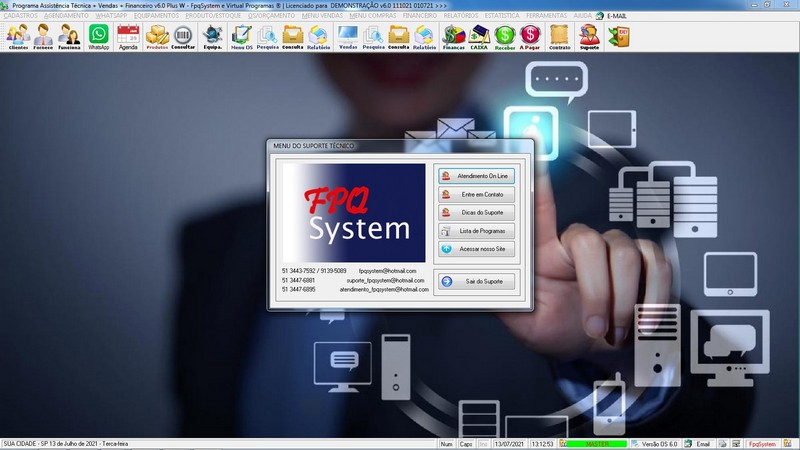The image size is (800, 450).
Task: Click the red A Pagar dollar icon
Action: (x=530, y=37)
